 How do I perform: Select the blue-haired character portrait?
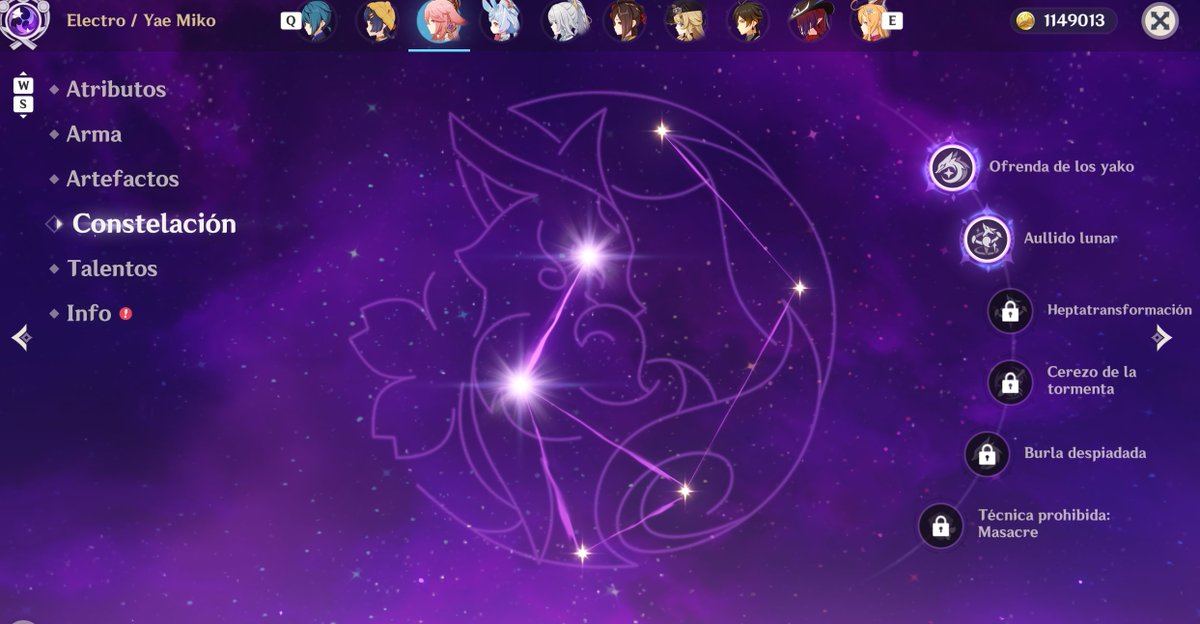click(318, 21)
